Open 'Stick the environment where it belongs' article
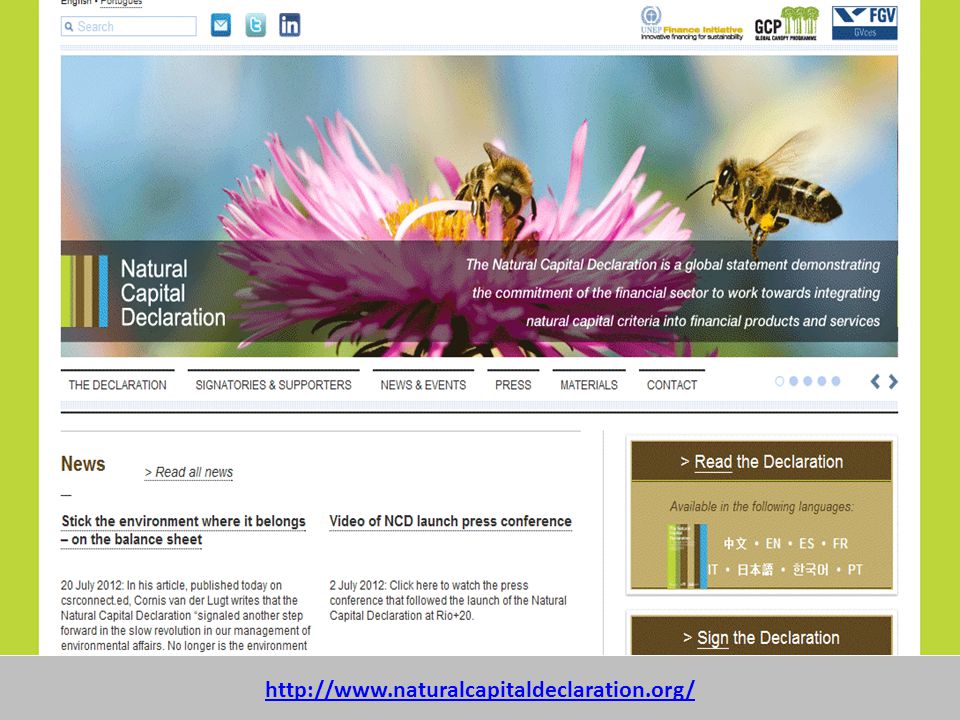This screenshot has width=960, height=720. tap(183, 530)
